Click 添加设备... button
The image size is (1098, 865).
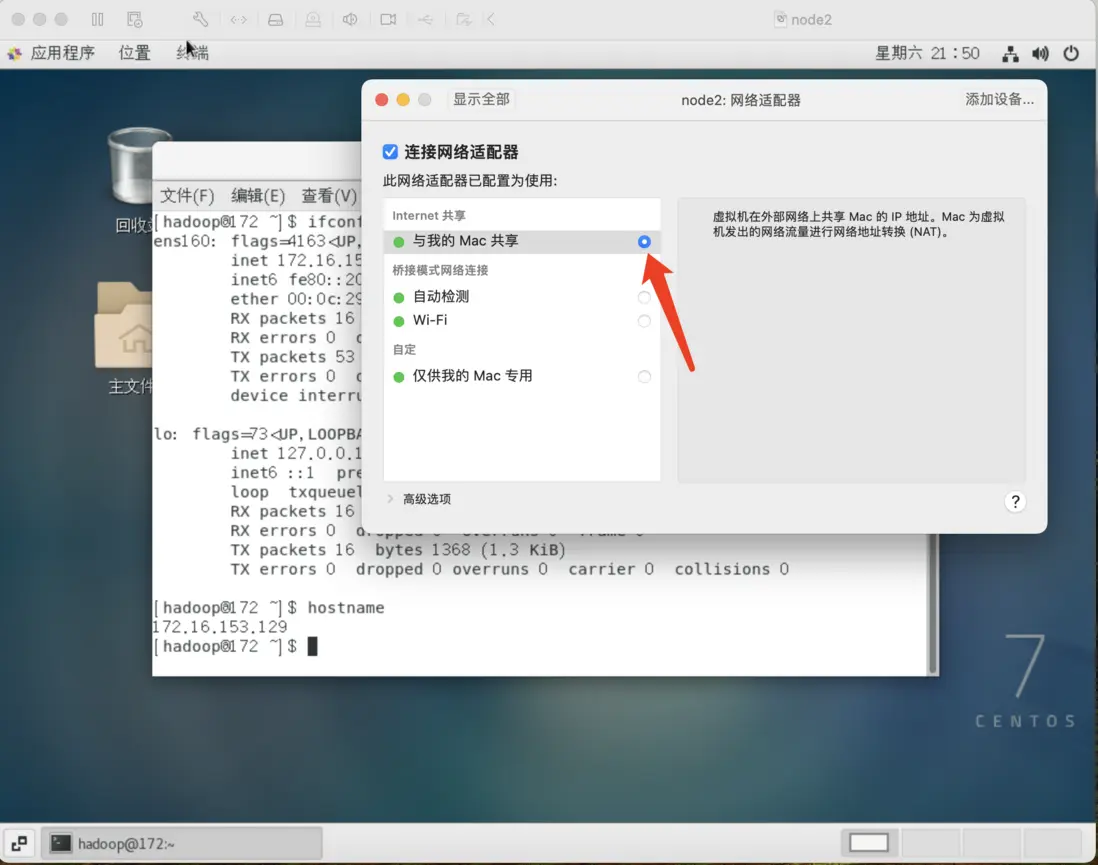(999, 99)
